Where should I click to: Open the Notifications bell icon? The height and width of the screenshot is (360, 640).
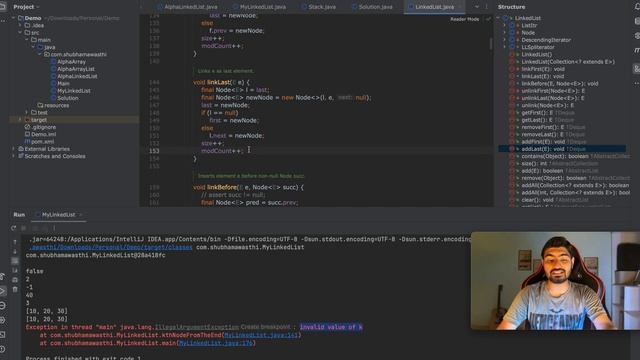pyautogui.click(x=637, y=7)
